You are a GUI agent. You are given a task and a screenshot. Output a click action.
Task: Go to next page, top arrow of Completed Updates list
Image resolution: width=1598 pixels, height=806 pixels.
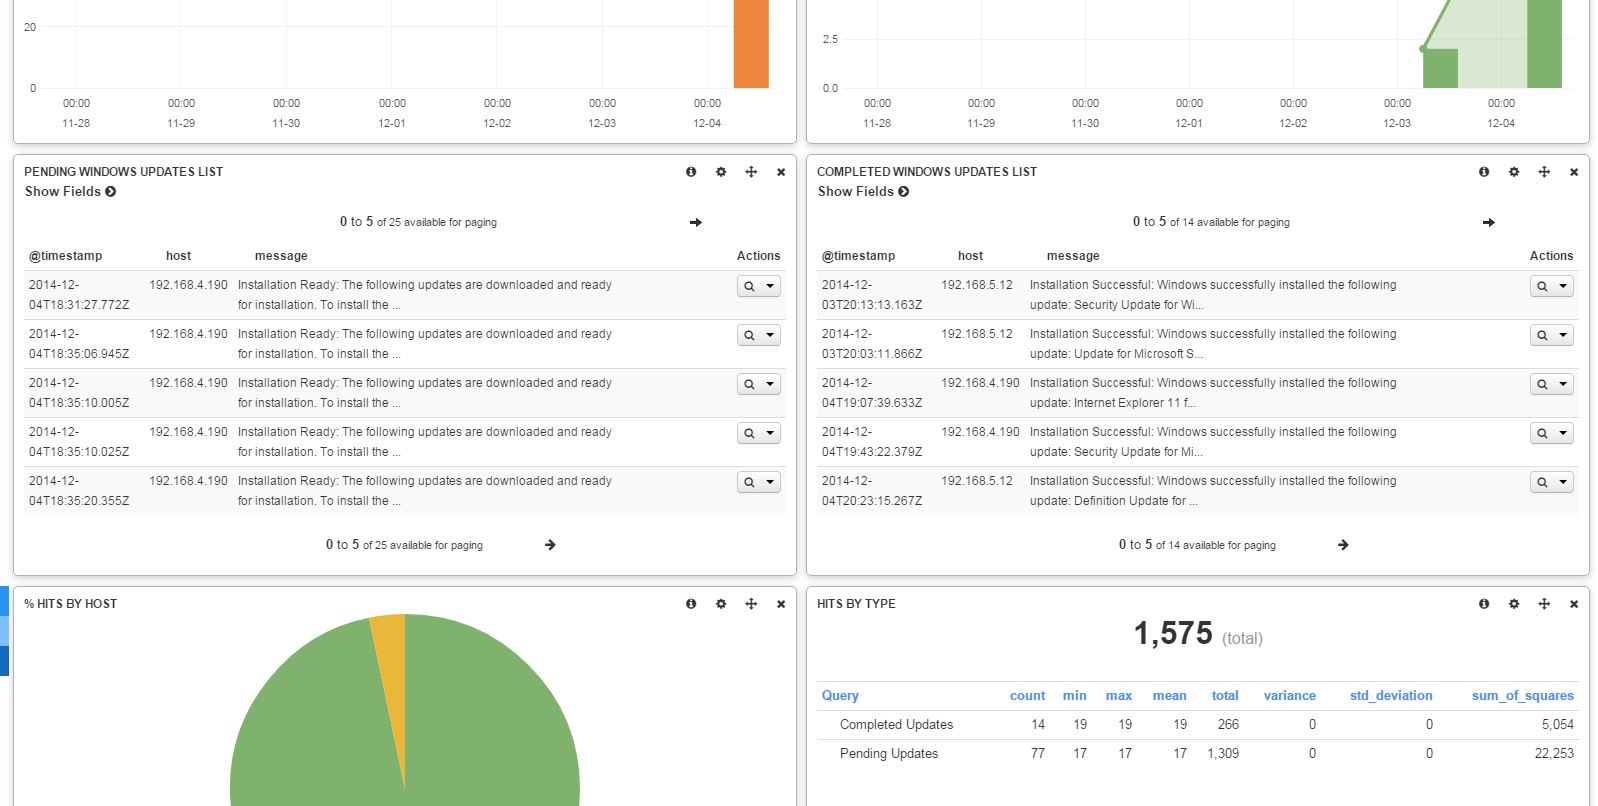pyautogui.click(x=1489, y=222)
